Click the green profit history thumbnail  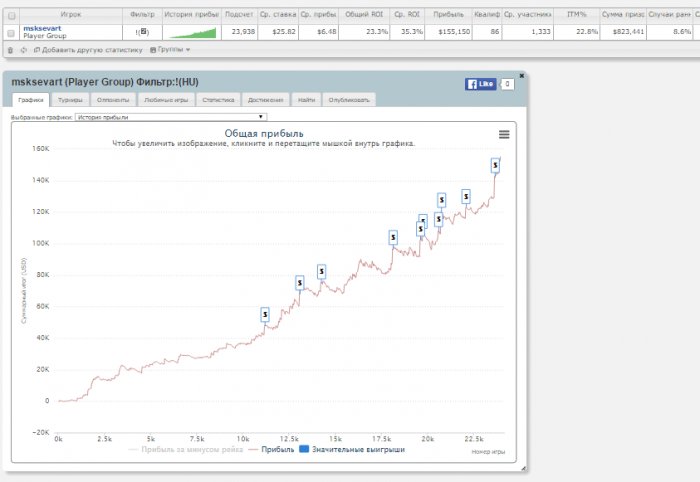tap(192, 33)
